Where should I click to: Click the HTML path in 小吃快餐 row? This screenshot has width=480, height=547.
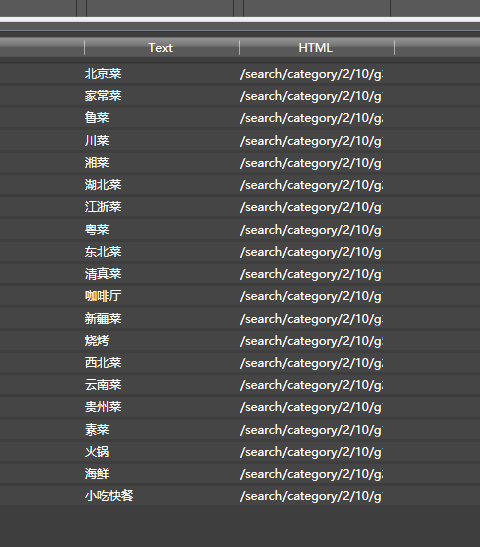pyautogui.click(x=311, y=496)
